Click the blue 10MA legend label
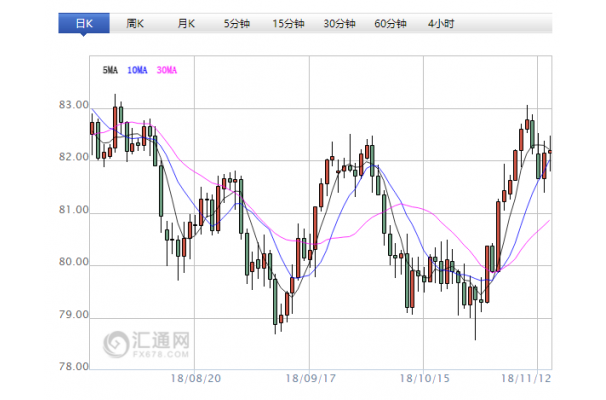Viewport: 606px width, 400px height. pyautogui.click(x=137, y=70)
